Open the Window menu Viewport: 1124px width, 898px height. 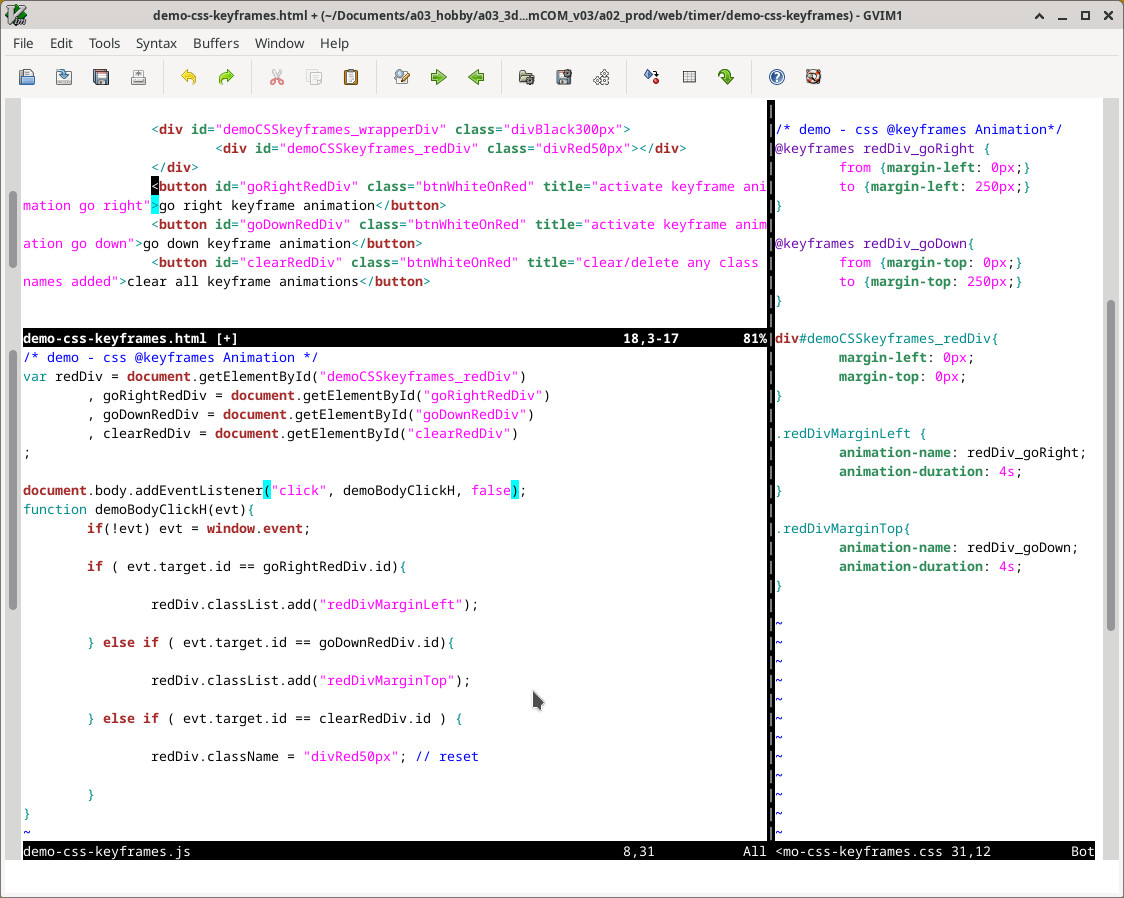(279, 43)
